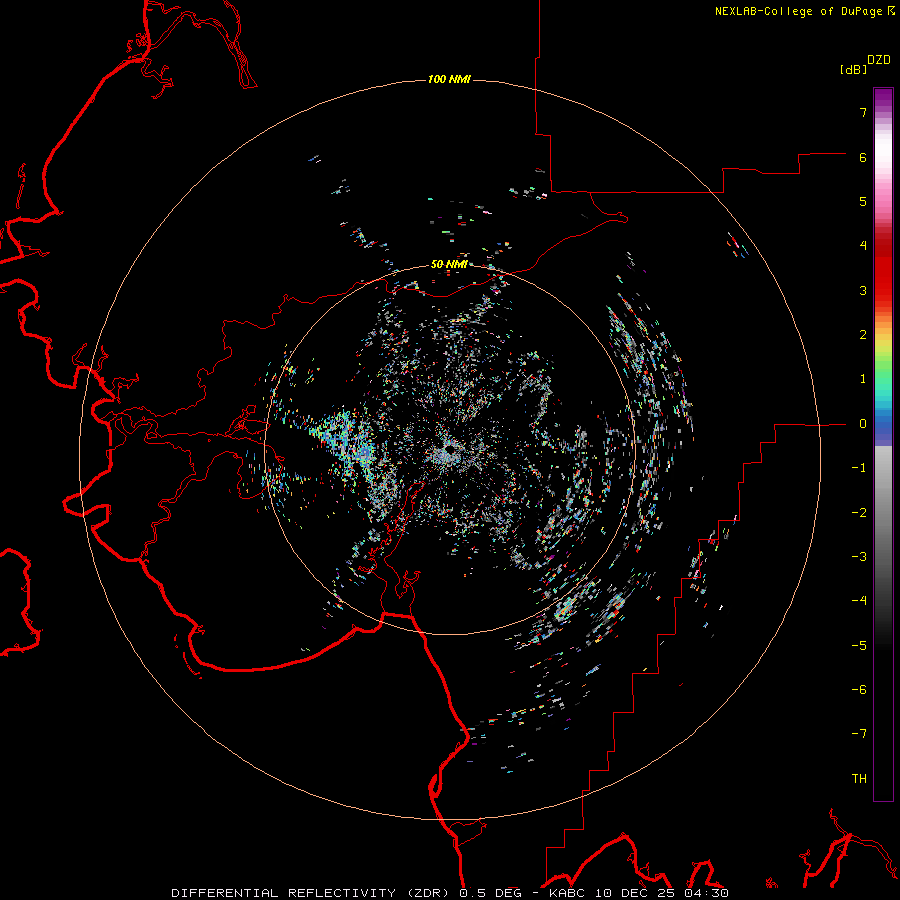This screenshot has width=900, height=900.
Task: Click the colorbar tick label -3
Action: (x=859, y=557)
